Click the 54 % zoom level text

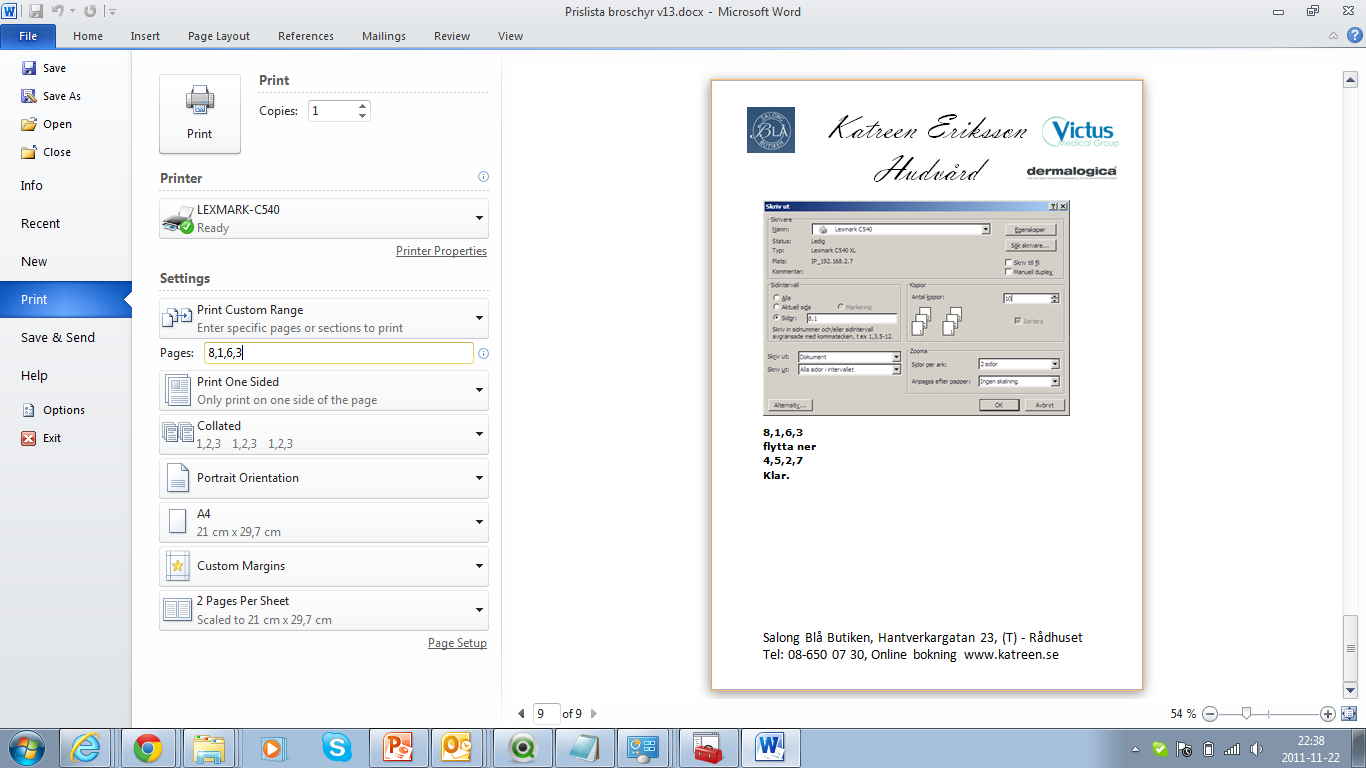pyautogui.click(x=1183, y=714)
